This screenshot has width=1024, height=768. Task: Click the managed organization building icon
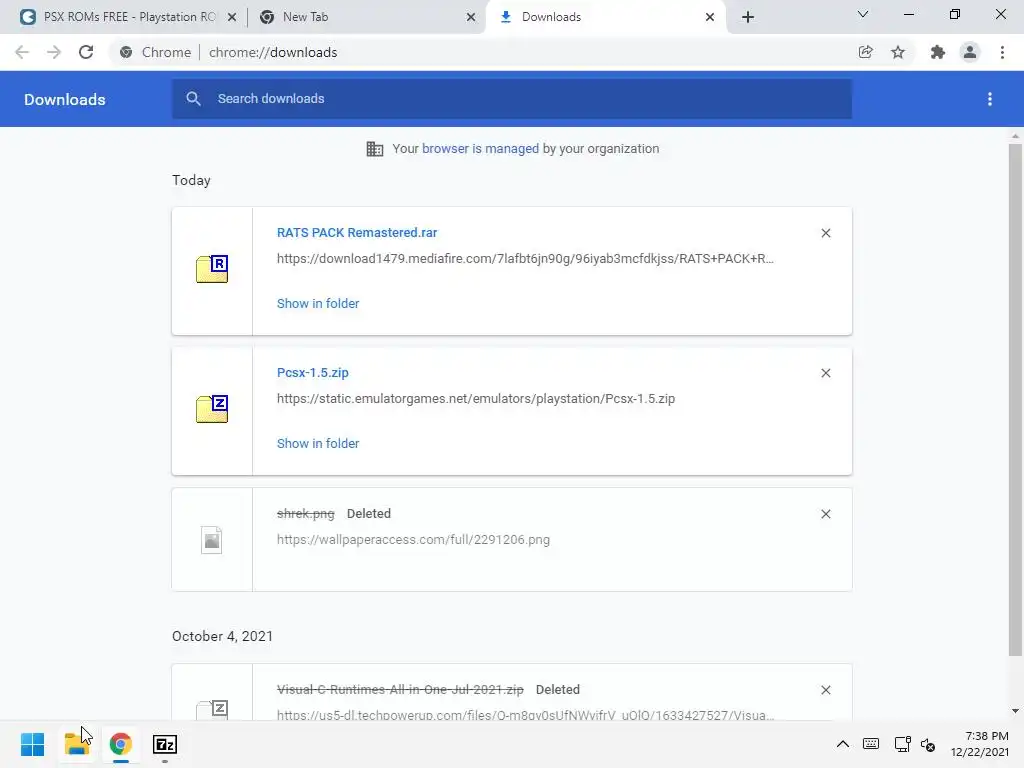pos(375,149)
